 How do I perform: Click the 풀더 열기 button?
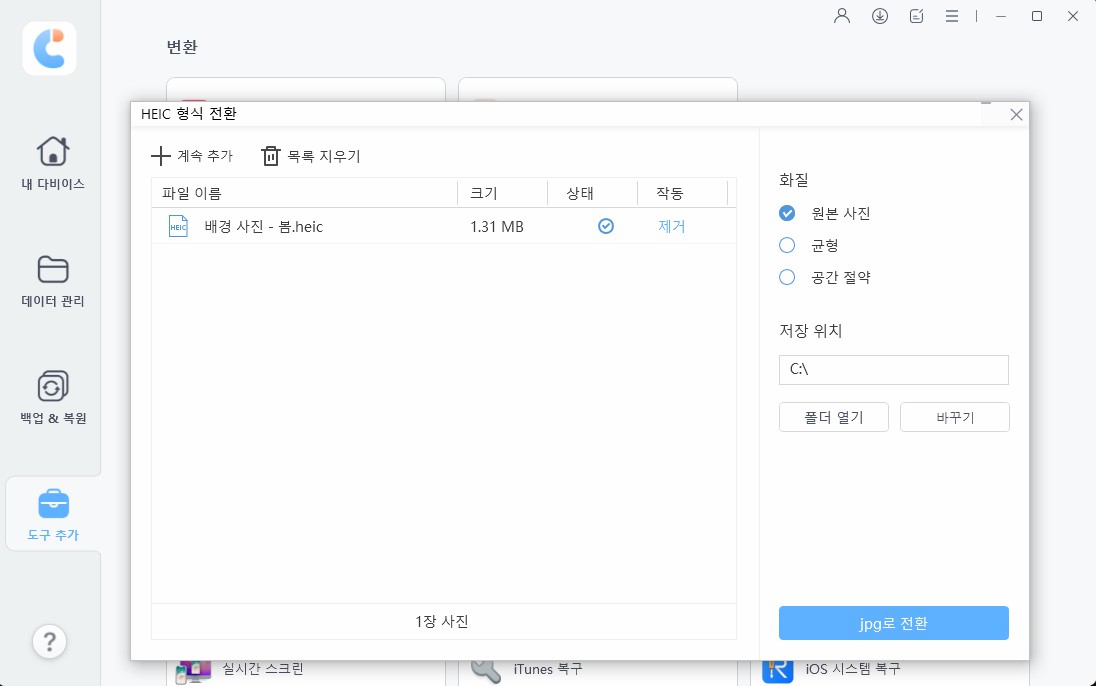click(833, 417)
